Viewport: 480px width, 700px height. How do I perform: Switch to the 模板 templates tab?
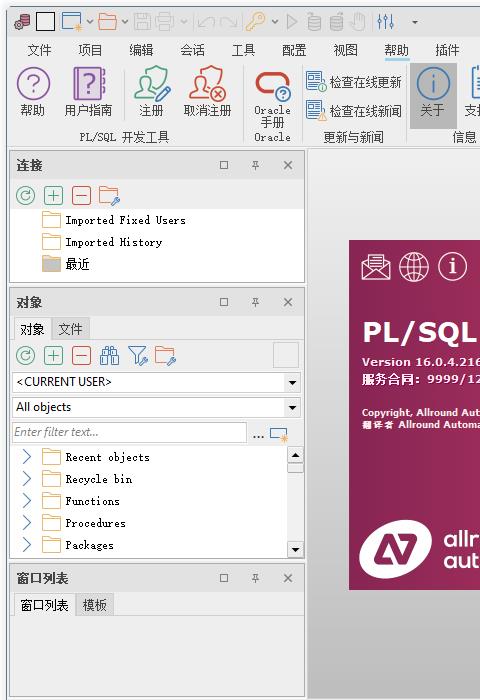click(95, 605)
